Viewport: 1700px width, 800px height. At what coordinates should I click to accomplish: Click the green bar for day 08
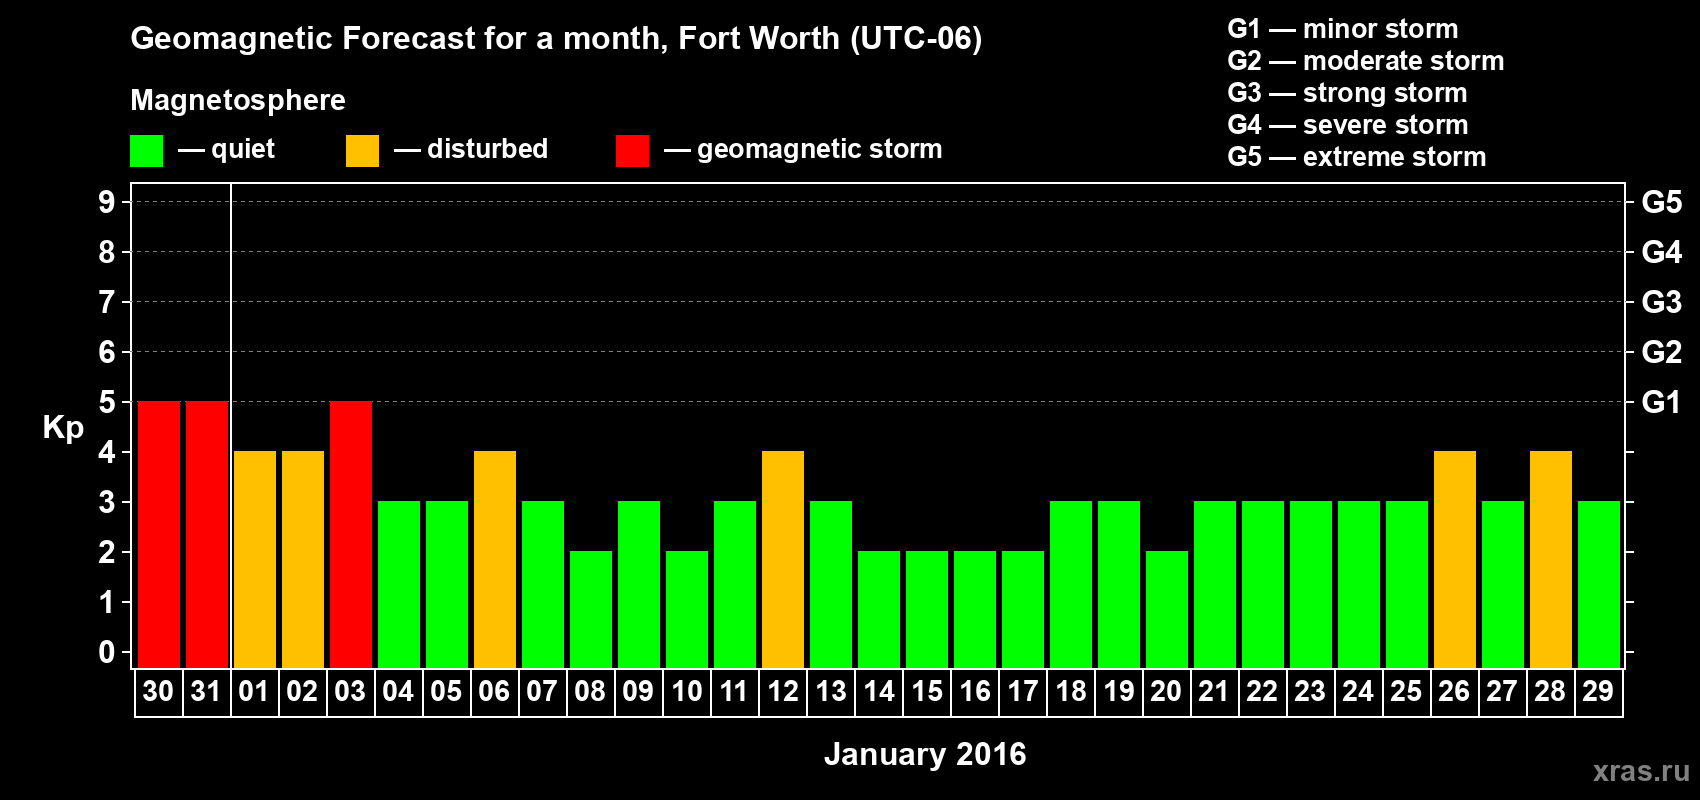pos(591,610)
